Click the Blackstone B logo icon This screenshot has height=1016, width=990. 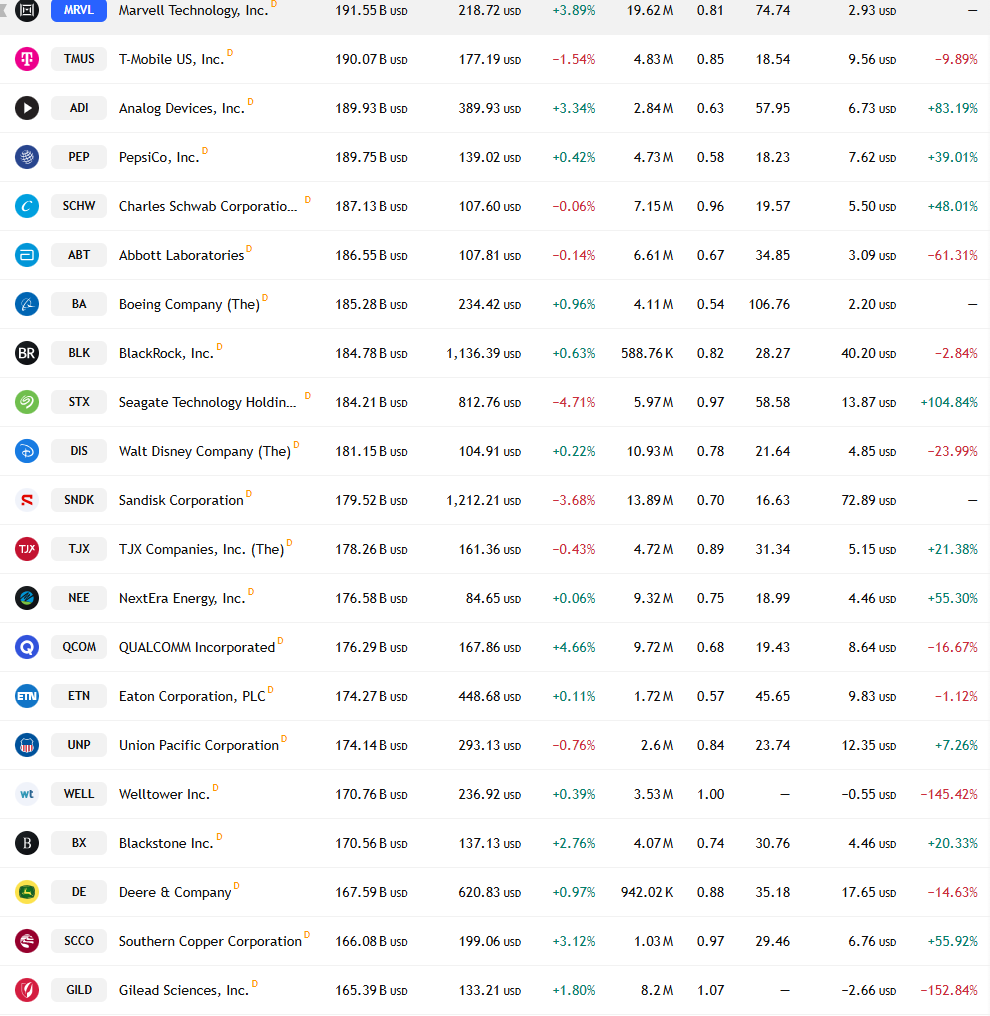(x=27, y=843)
